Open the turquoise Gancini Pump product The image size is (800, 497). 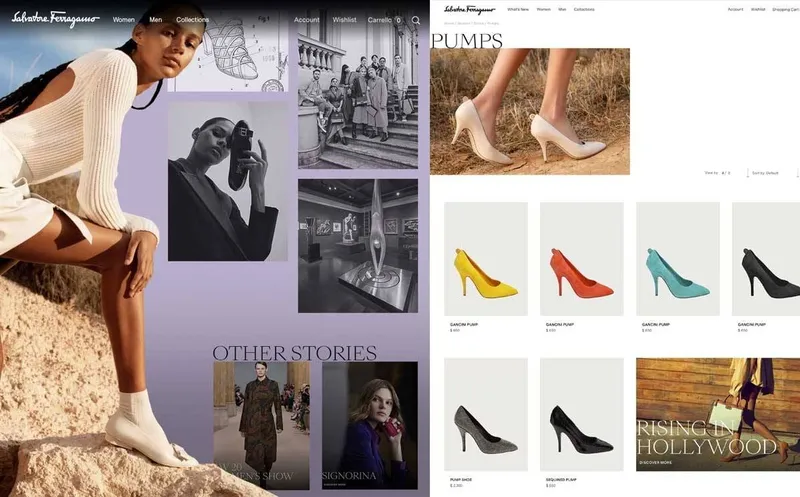(x=677, y=259)
